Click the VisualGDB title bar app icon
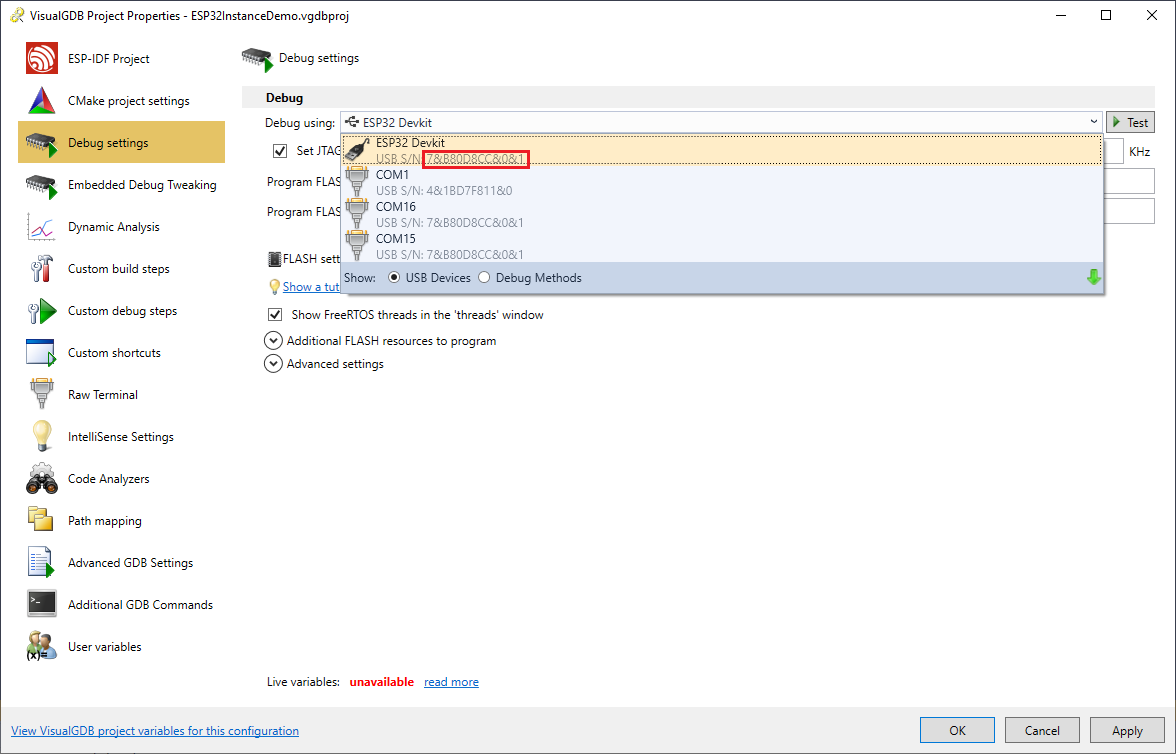1176x754 pixels. point(16,16)
